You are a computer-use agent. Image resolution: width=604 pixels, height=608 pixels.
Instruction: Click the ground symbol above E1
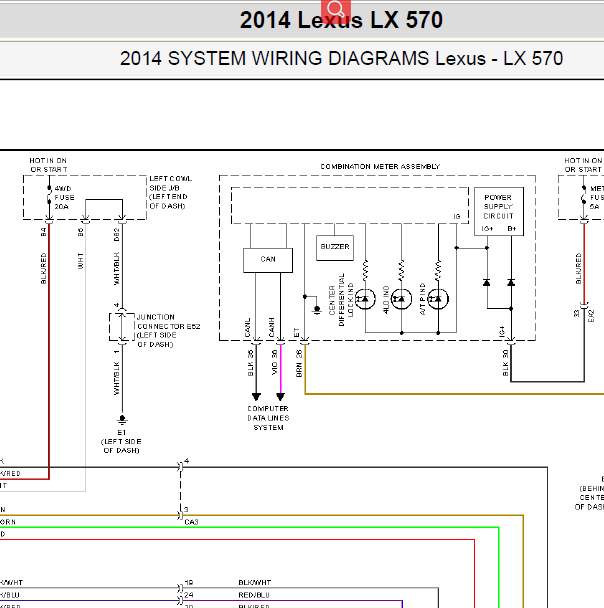(x=122, y=420)
